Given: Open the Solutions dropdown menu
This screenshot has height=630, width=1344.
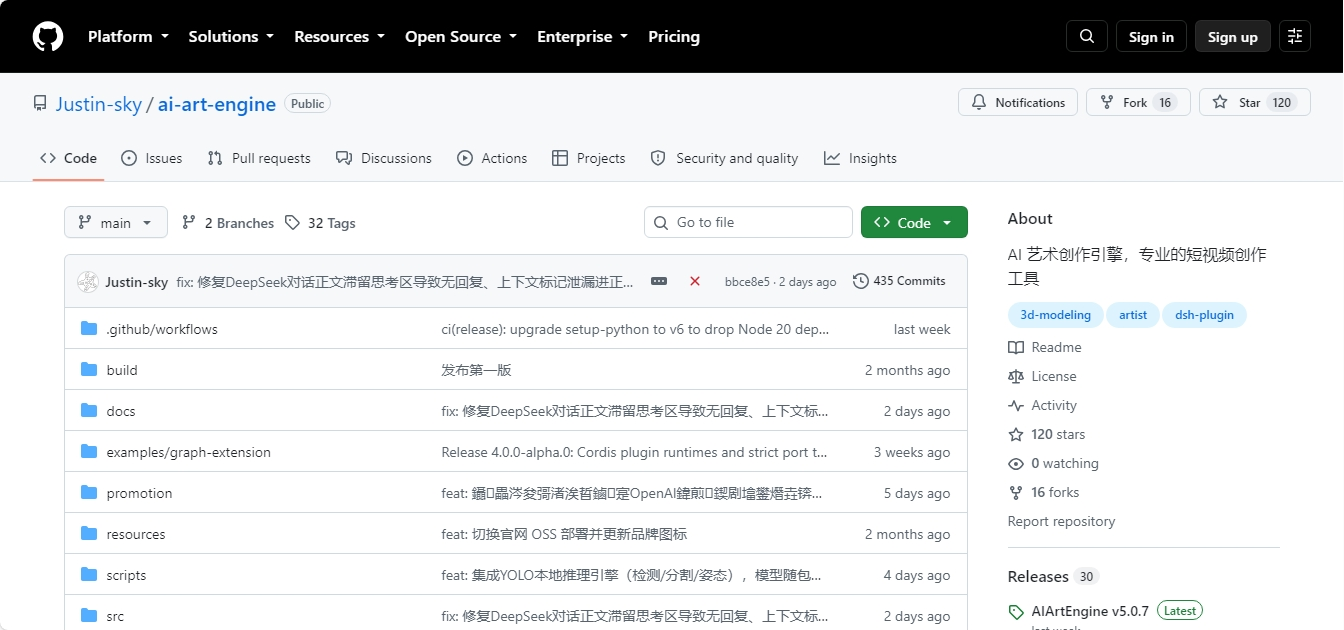Looking at the screenshot, I should click(x=231, y=37).
